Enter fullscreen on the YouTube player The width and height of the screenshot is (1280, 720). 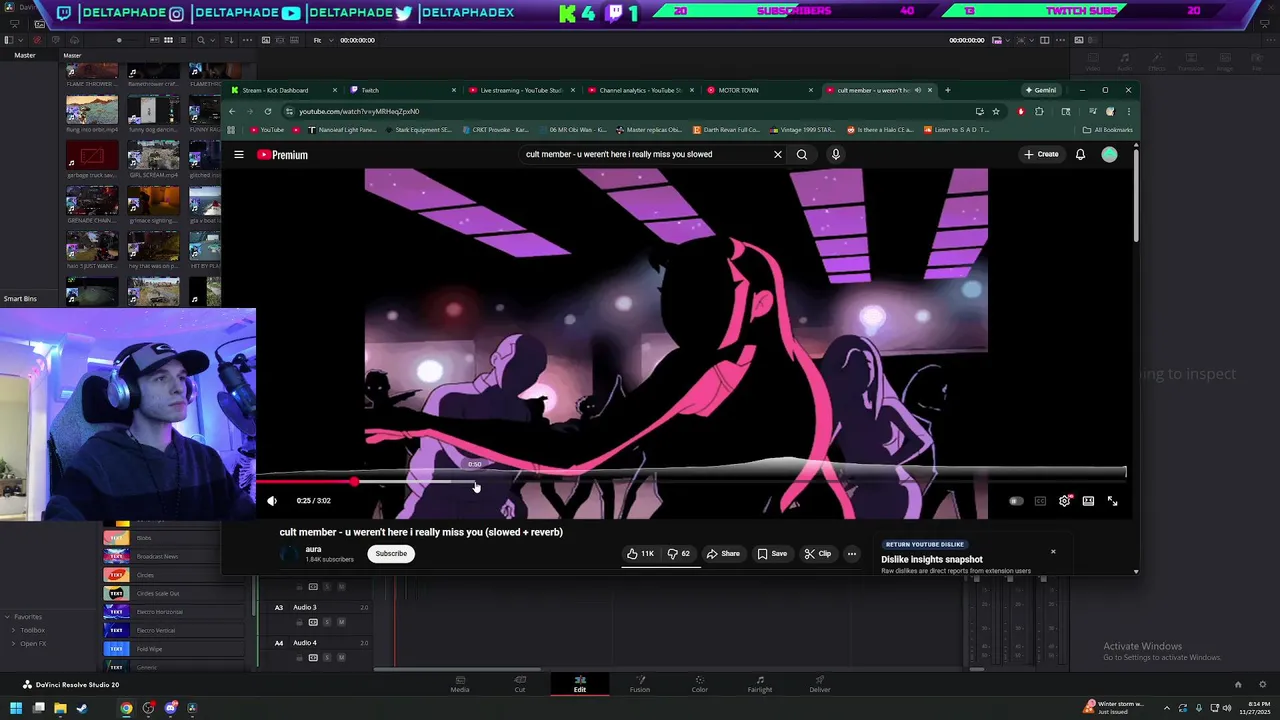[x=1112, y=501]
